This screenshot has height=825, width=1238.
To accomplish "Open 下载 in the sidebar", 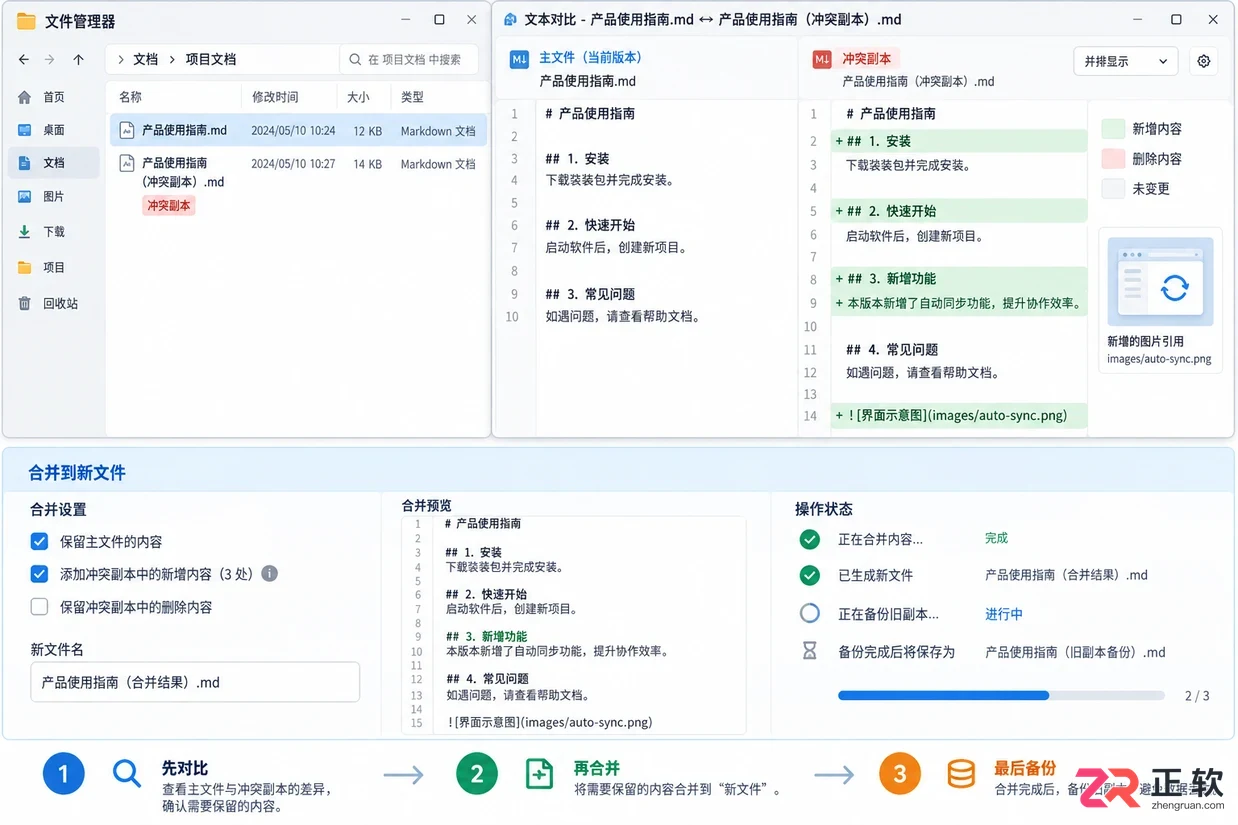I will pyautogui.click(x=53, y=231).
